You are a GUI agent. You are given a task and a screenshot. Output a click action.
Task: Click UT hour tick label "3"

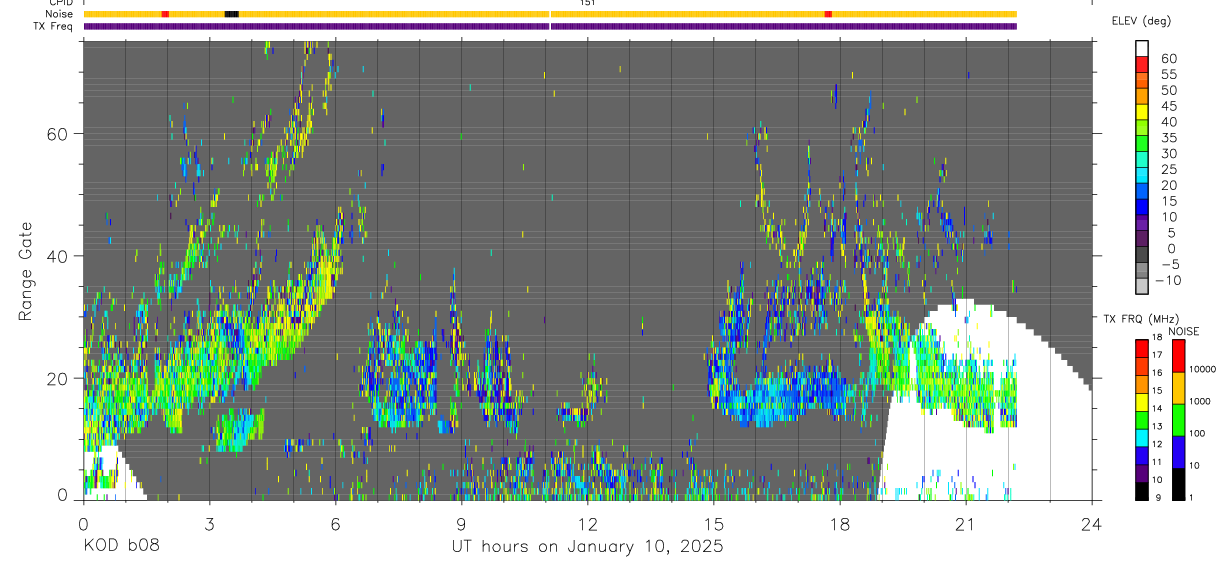209,524
